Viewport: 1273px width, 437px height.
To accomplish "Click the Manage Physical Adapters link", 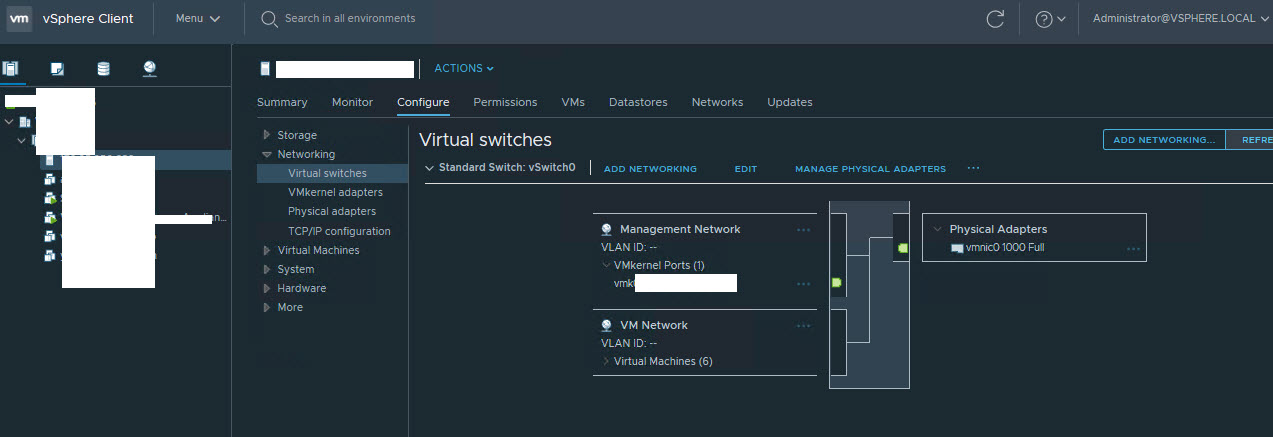I will (x=870, y=169).
